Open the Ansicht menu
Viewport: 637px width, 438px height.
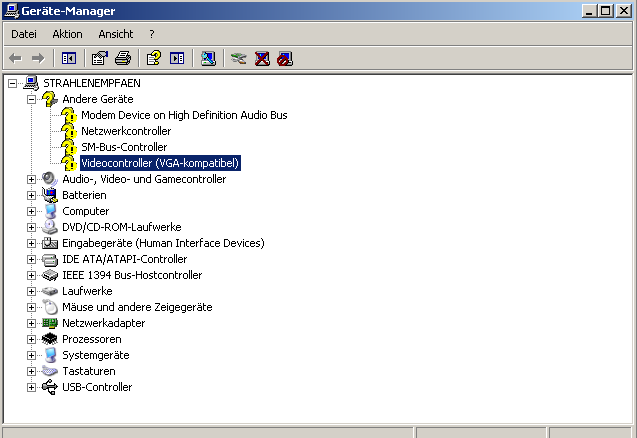(116, 34)
